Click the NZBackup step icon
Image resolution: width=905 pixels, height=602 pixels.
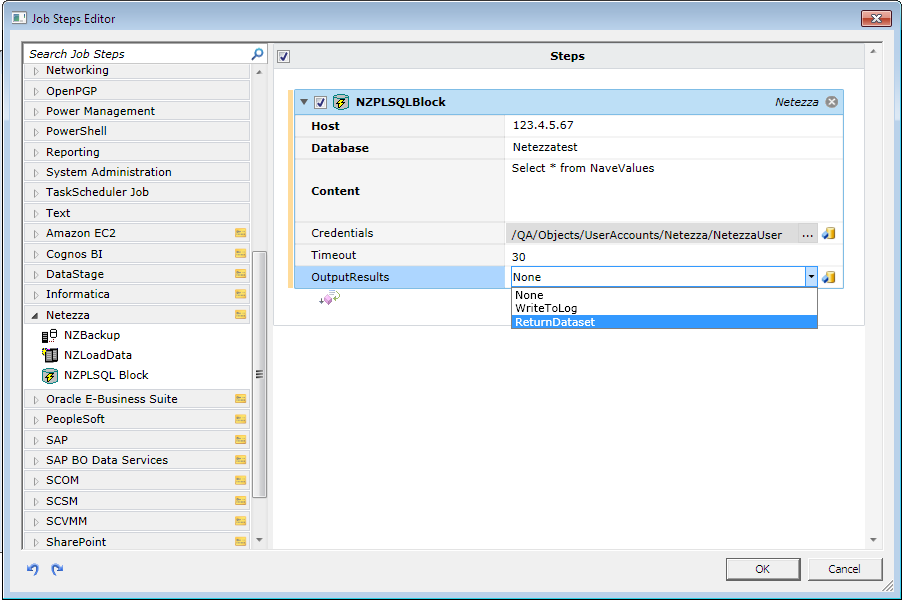46,335
